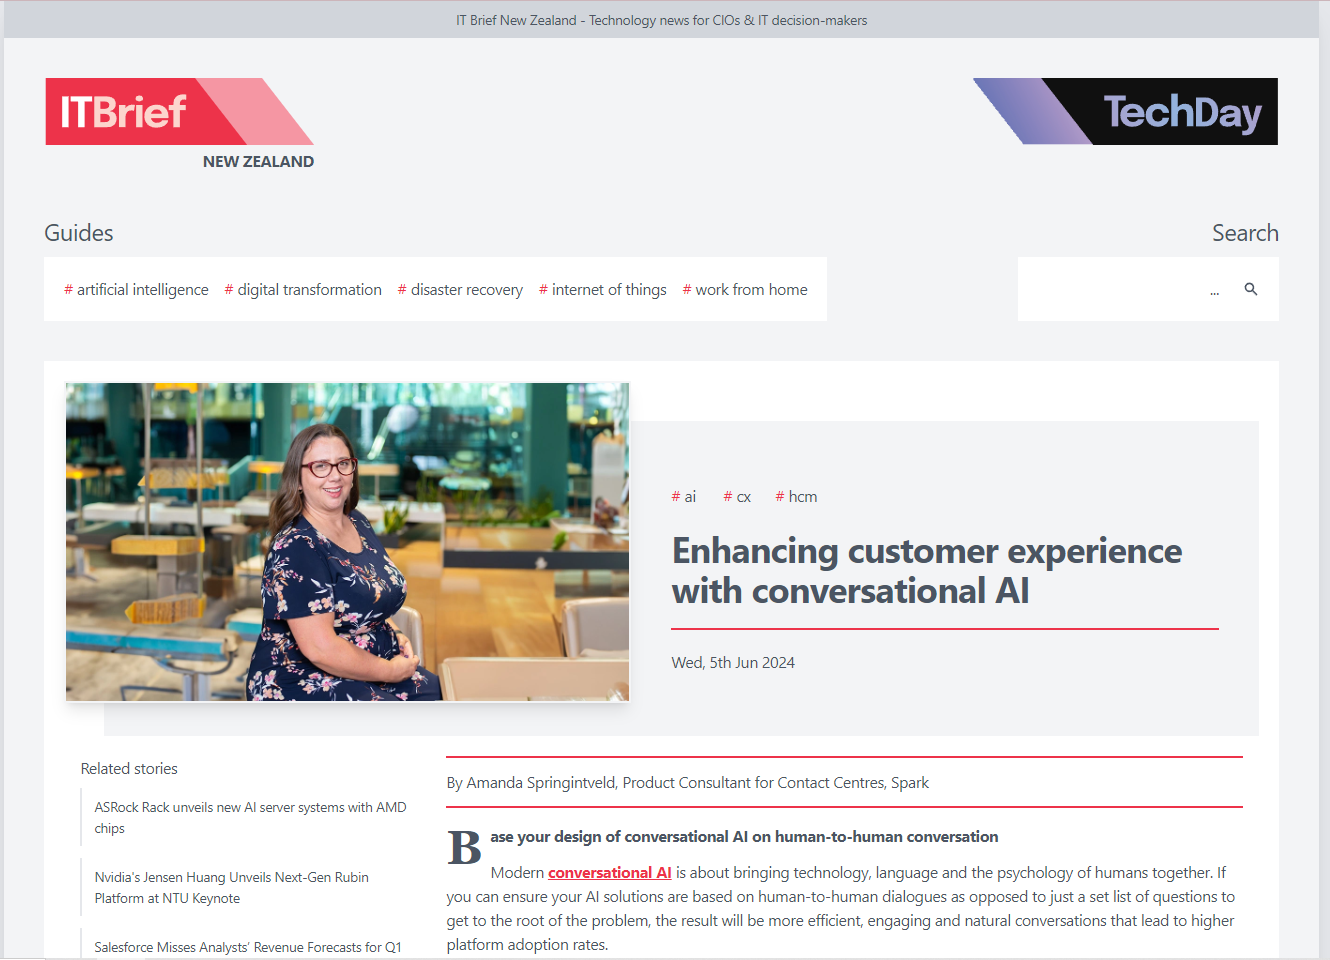The image size is (1330, 960).
Task: Read the Nvidia Jensen Huang Rubin story
Action: tap(231, 887)
